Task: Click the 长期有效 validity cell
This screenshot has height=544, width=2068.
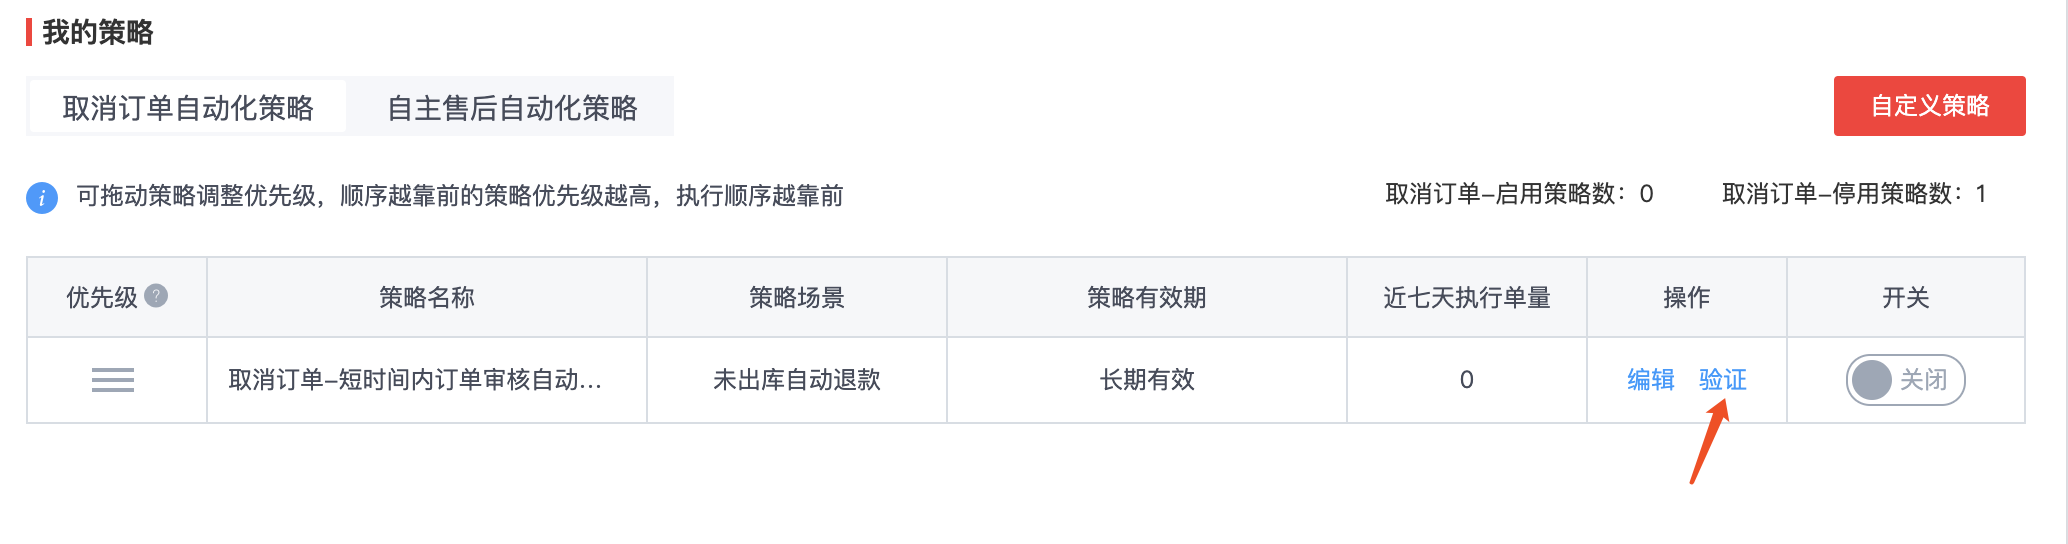Action: pyautogui.click(x=1147, y=380)
